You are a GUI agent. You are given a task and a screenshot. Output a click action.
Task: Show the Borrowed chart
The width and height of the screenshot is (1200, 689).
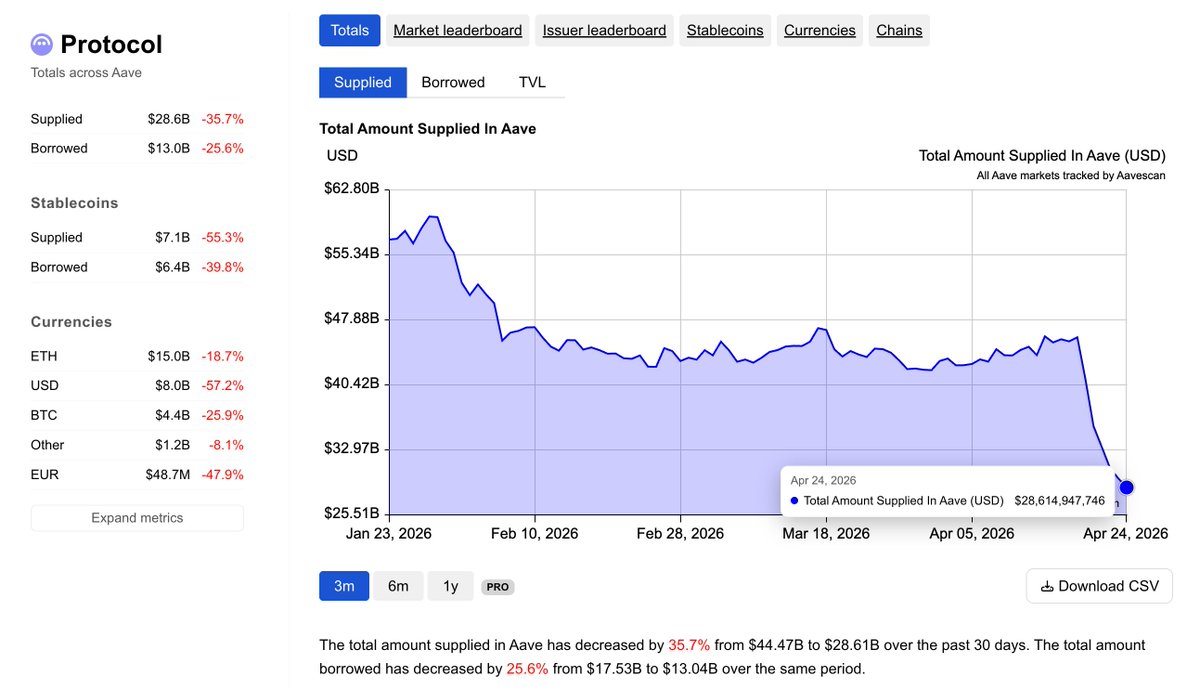pyautogui.click(x=453, y=82)
